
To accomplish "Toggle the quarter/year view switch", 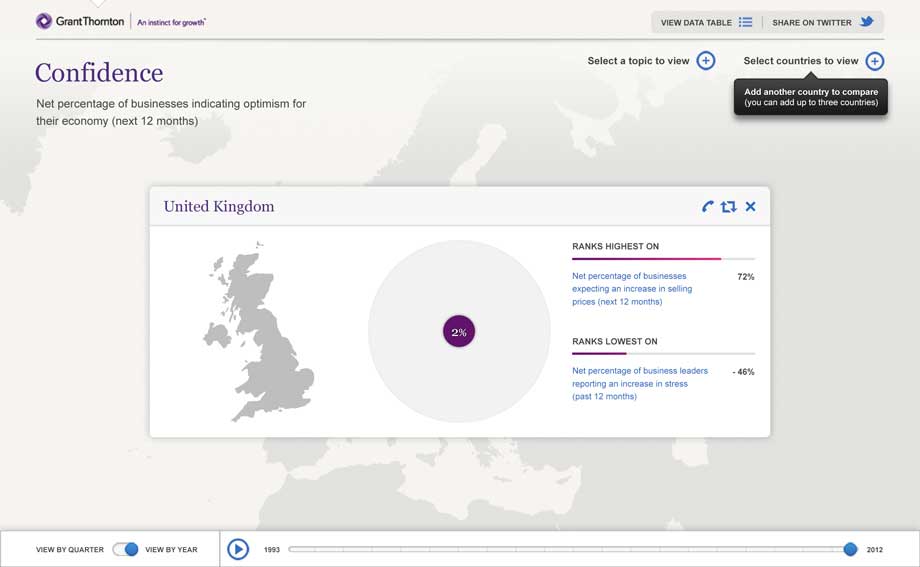I will click(x=125, y=549).
